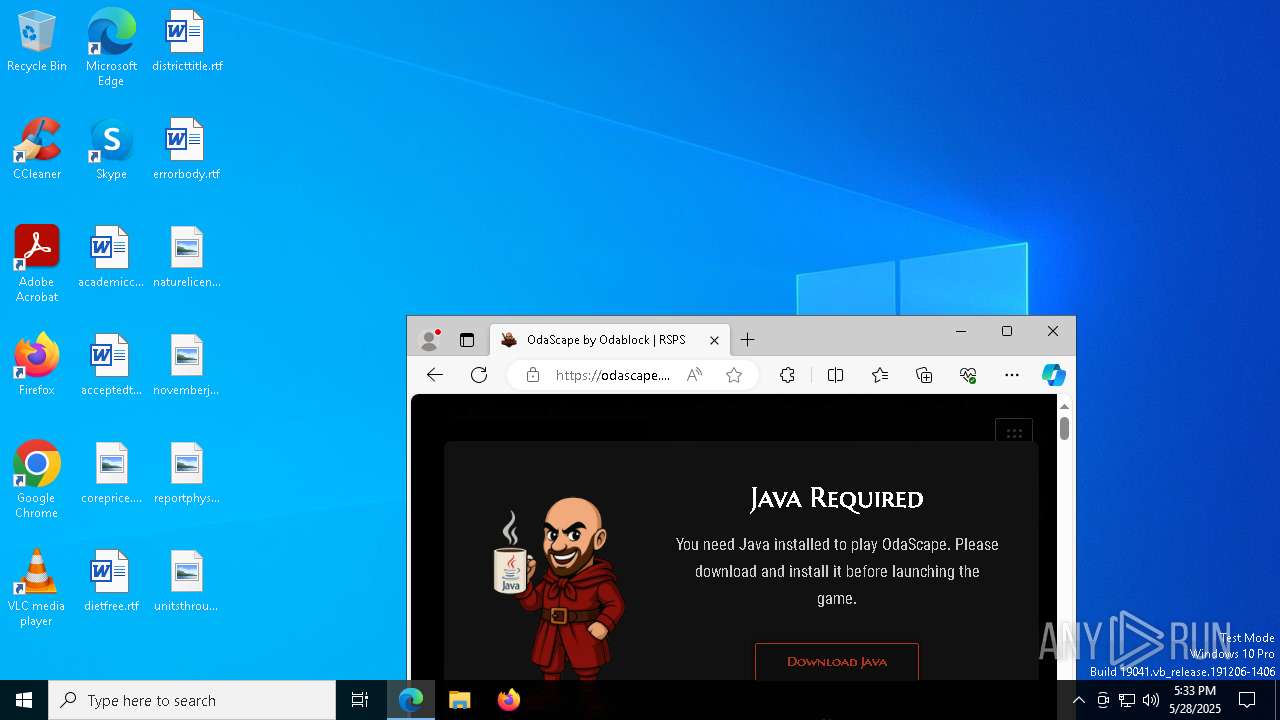Close the OdaScape tab
1280x720 pixels.
point(714,340)
